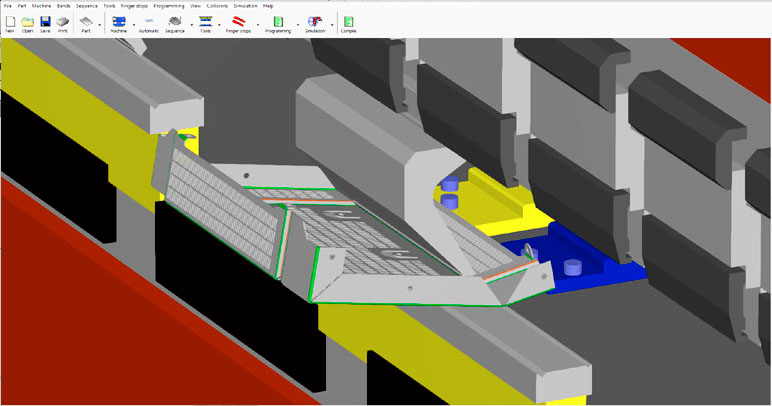Click the Finger stops toolbar icon
Image resolution: width=772 pixels, height=406 pixels.
(x=239, y=23)
